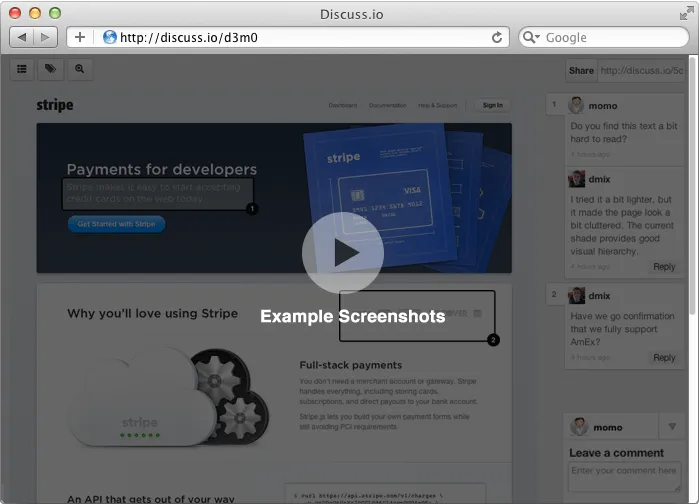Image resolution: width=700 pixels, height=504 pixels.
Task: Click "Do you find this text a bit" comment
Action: pyautogui.click(x=624, y=133)
